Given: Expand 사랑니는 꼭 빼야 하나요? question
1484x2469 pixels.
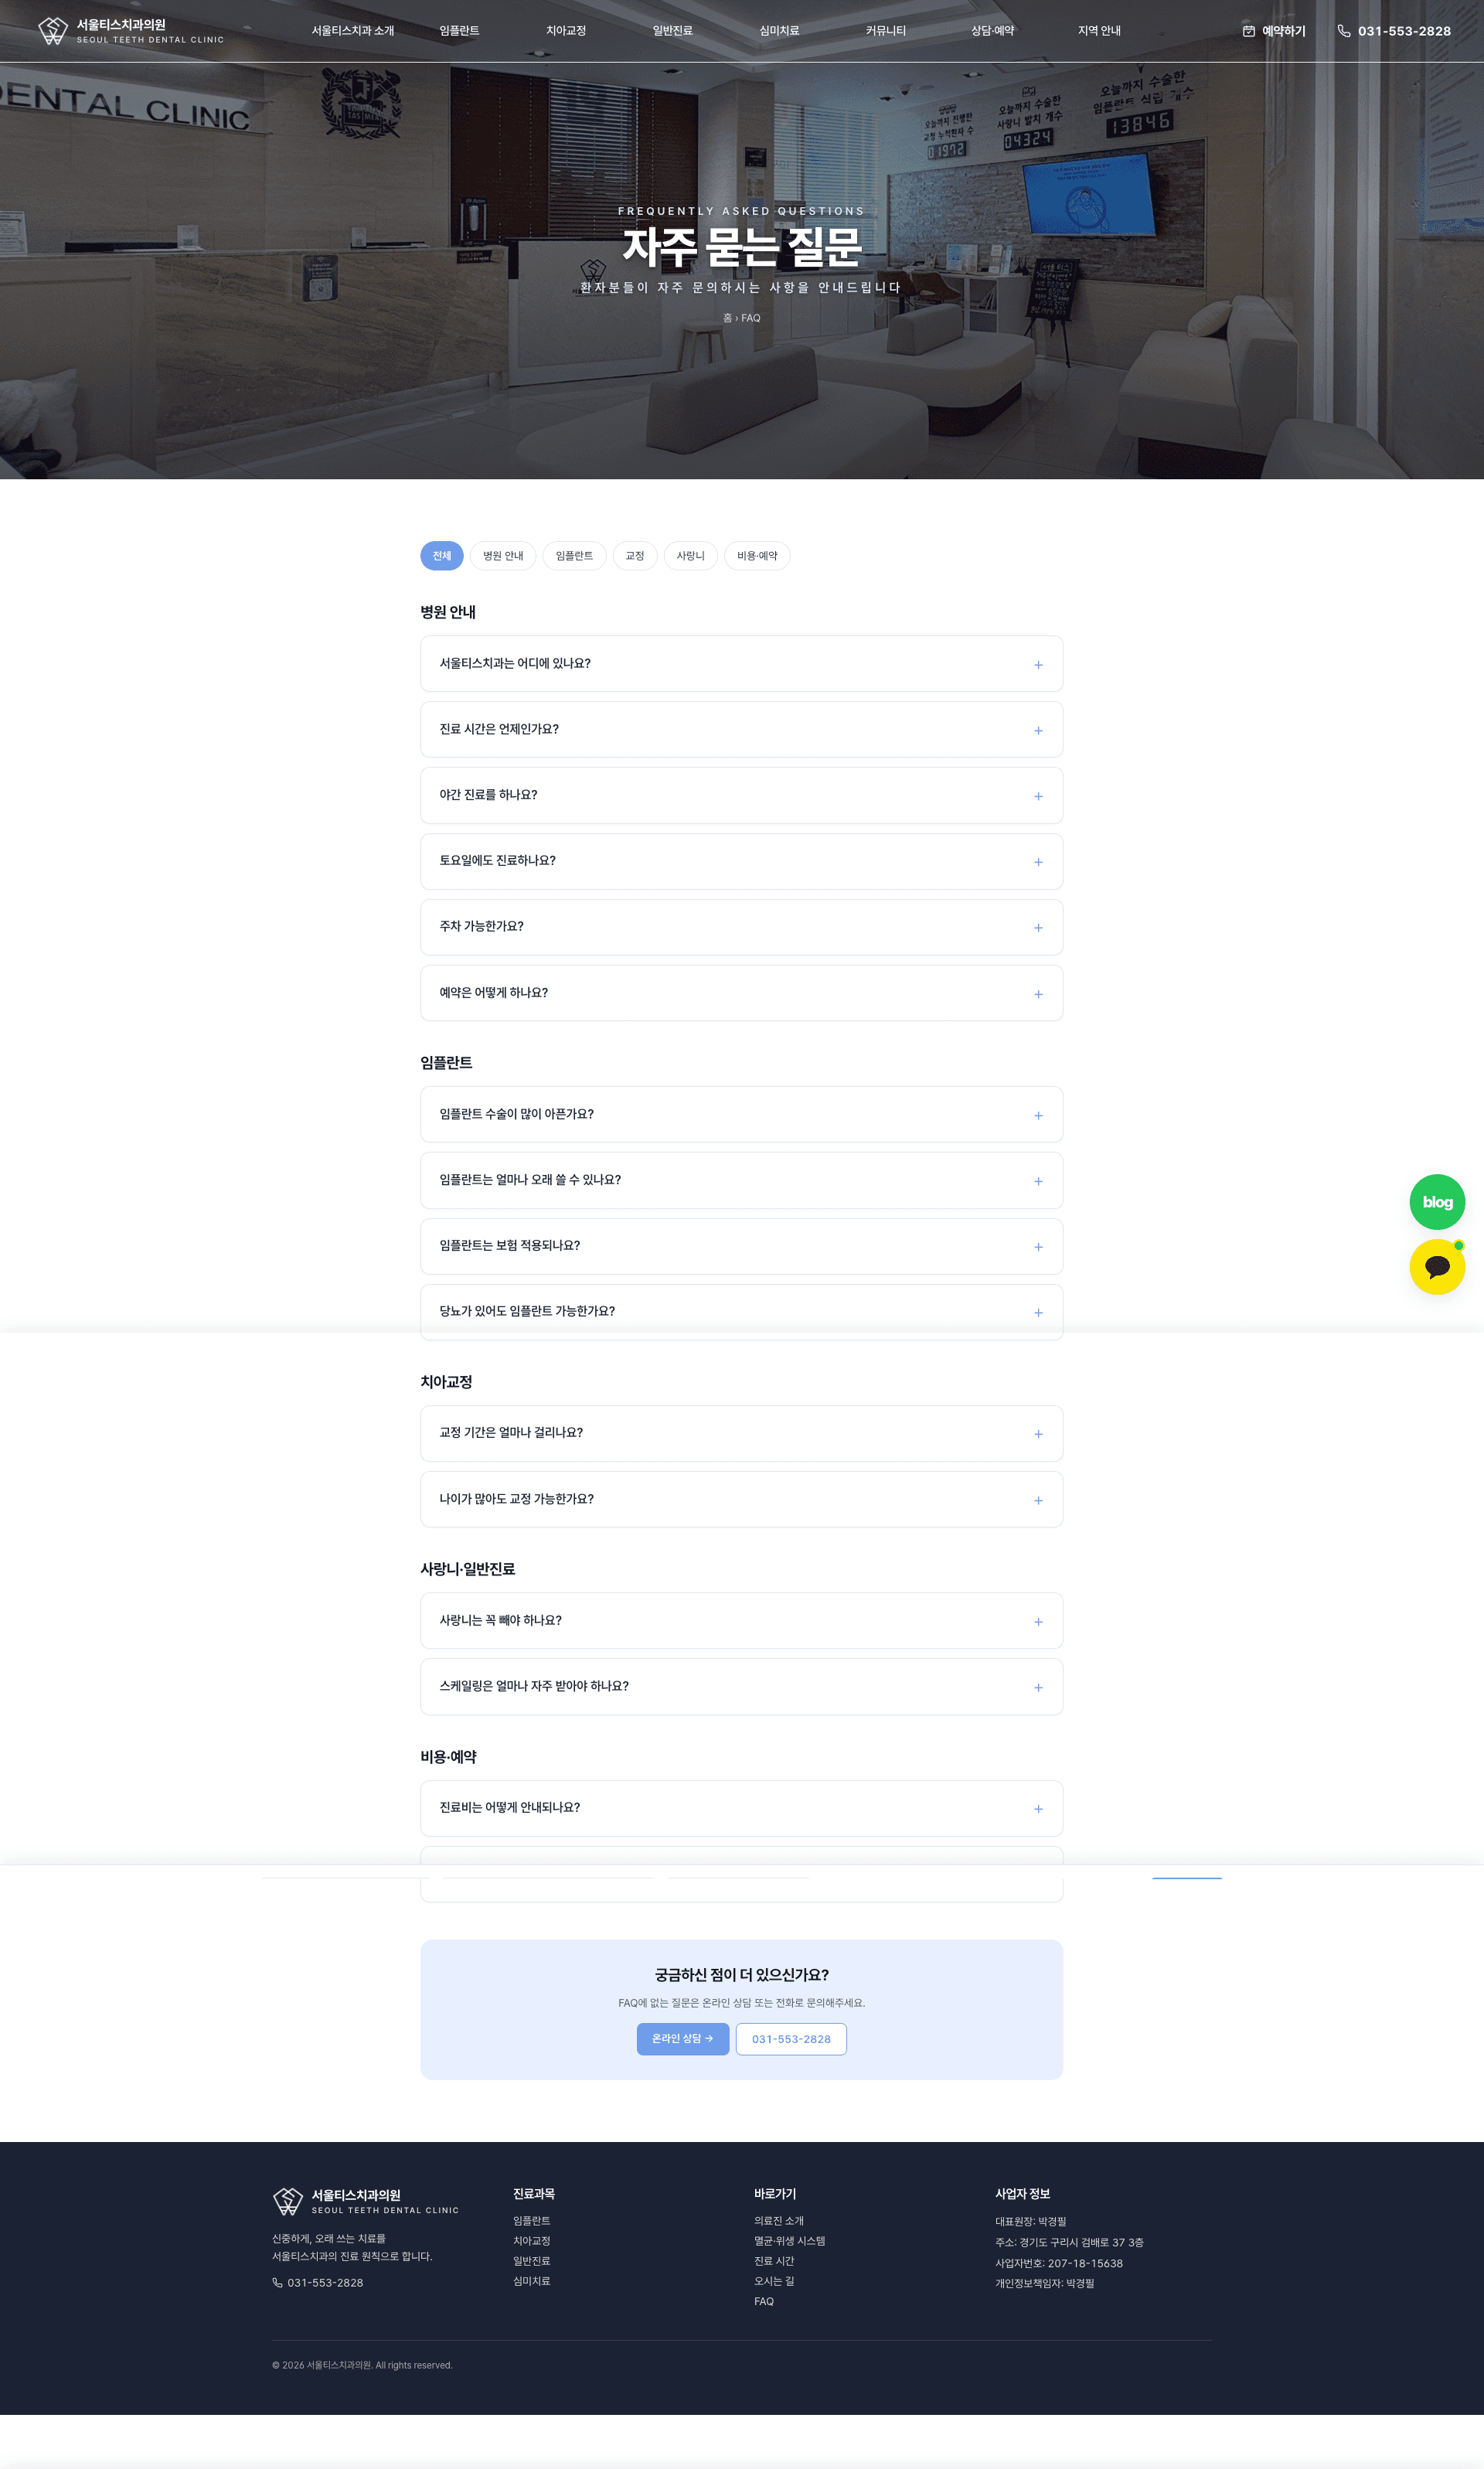Looking at the screenshot, I should pos(741,1621).
